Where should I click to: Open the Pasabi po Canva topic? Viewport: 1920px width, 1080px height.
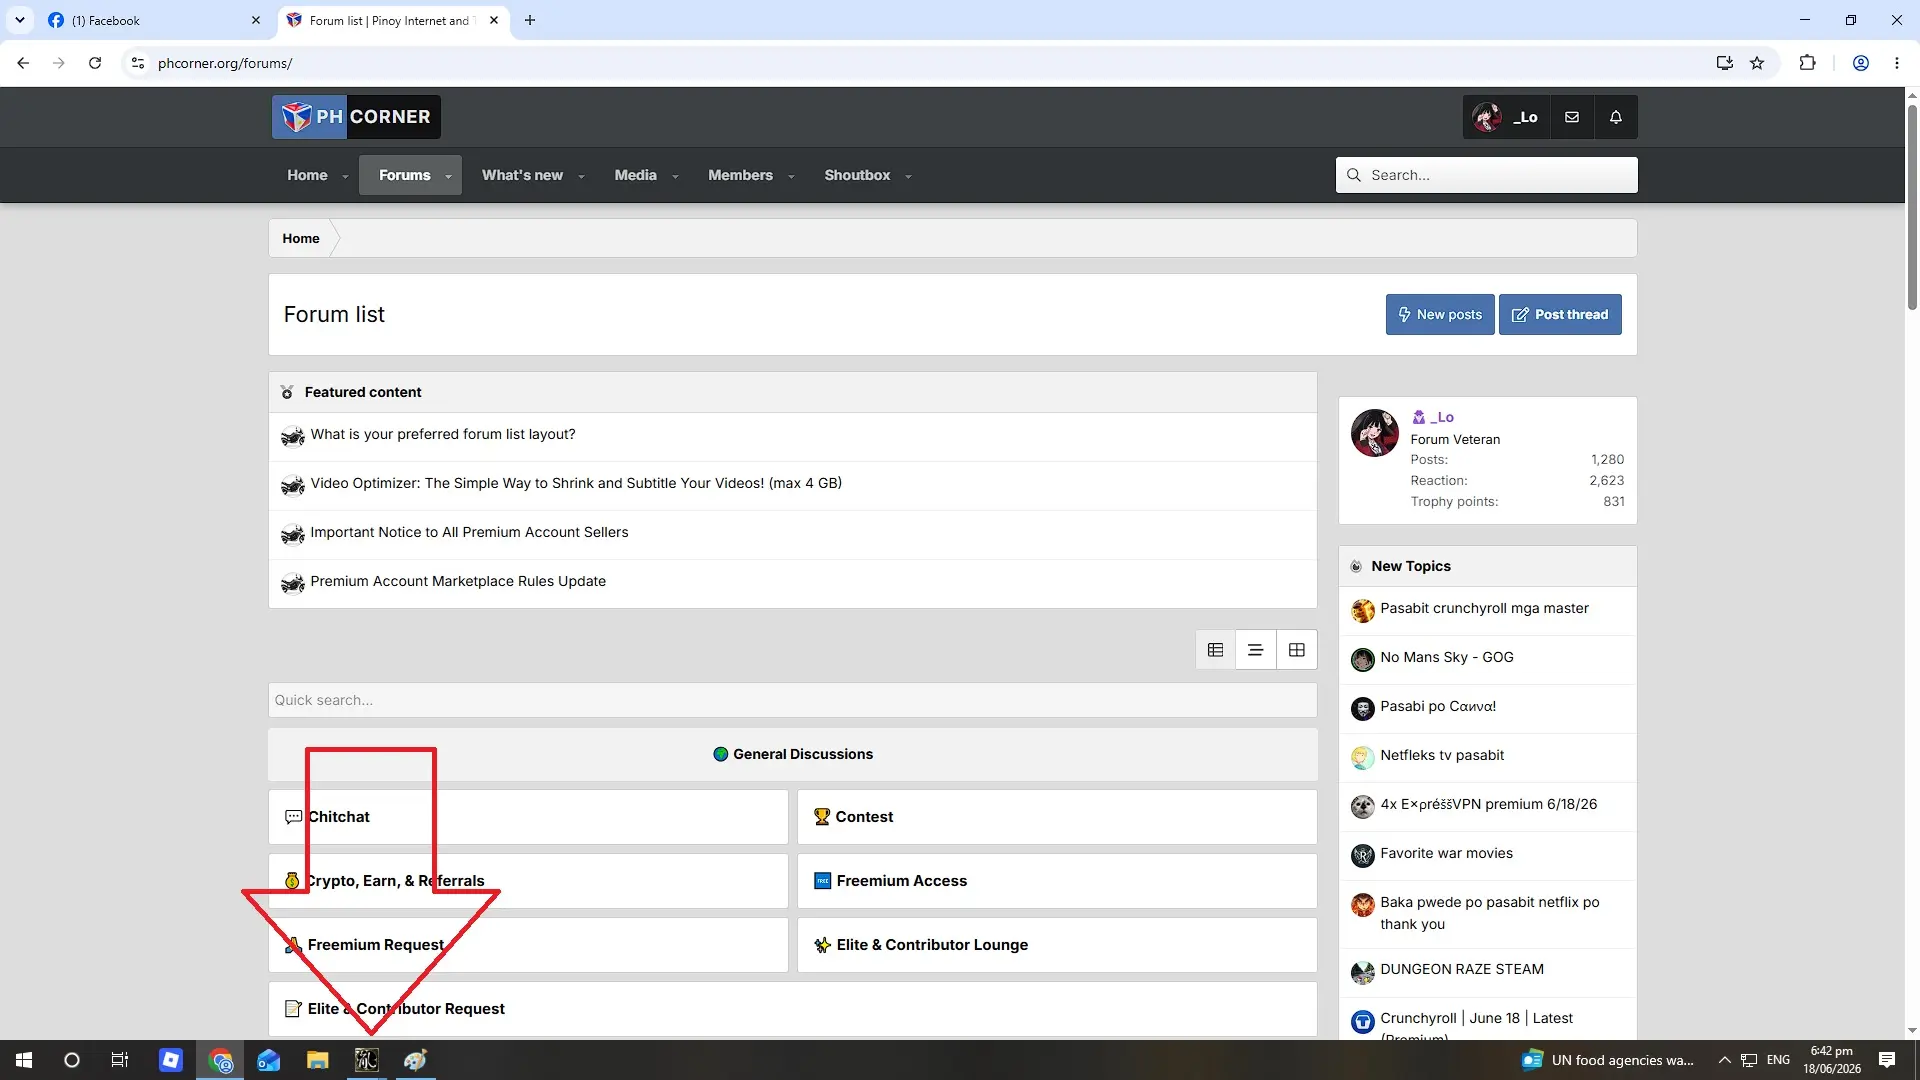(x=1438, y=706)
